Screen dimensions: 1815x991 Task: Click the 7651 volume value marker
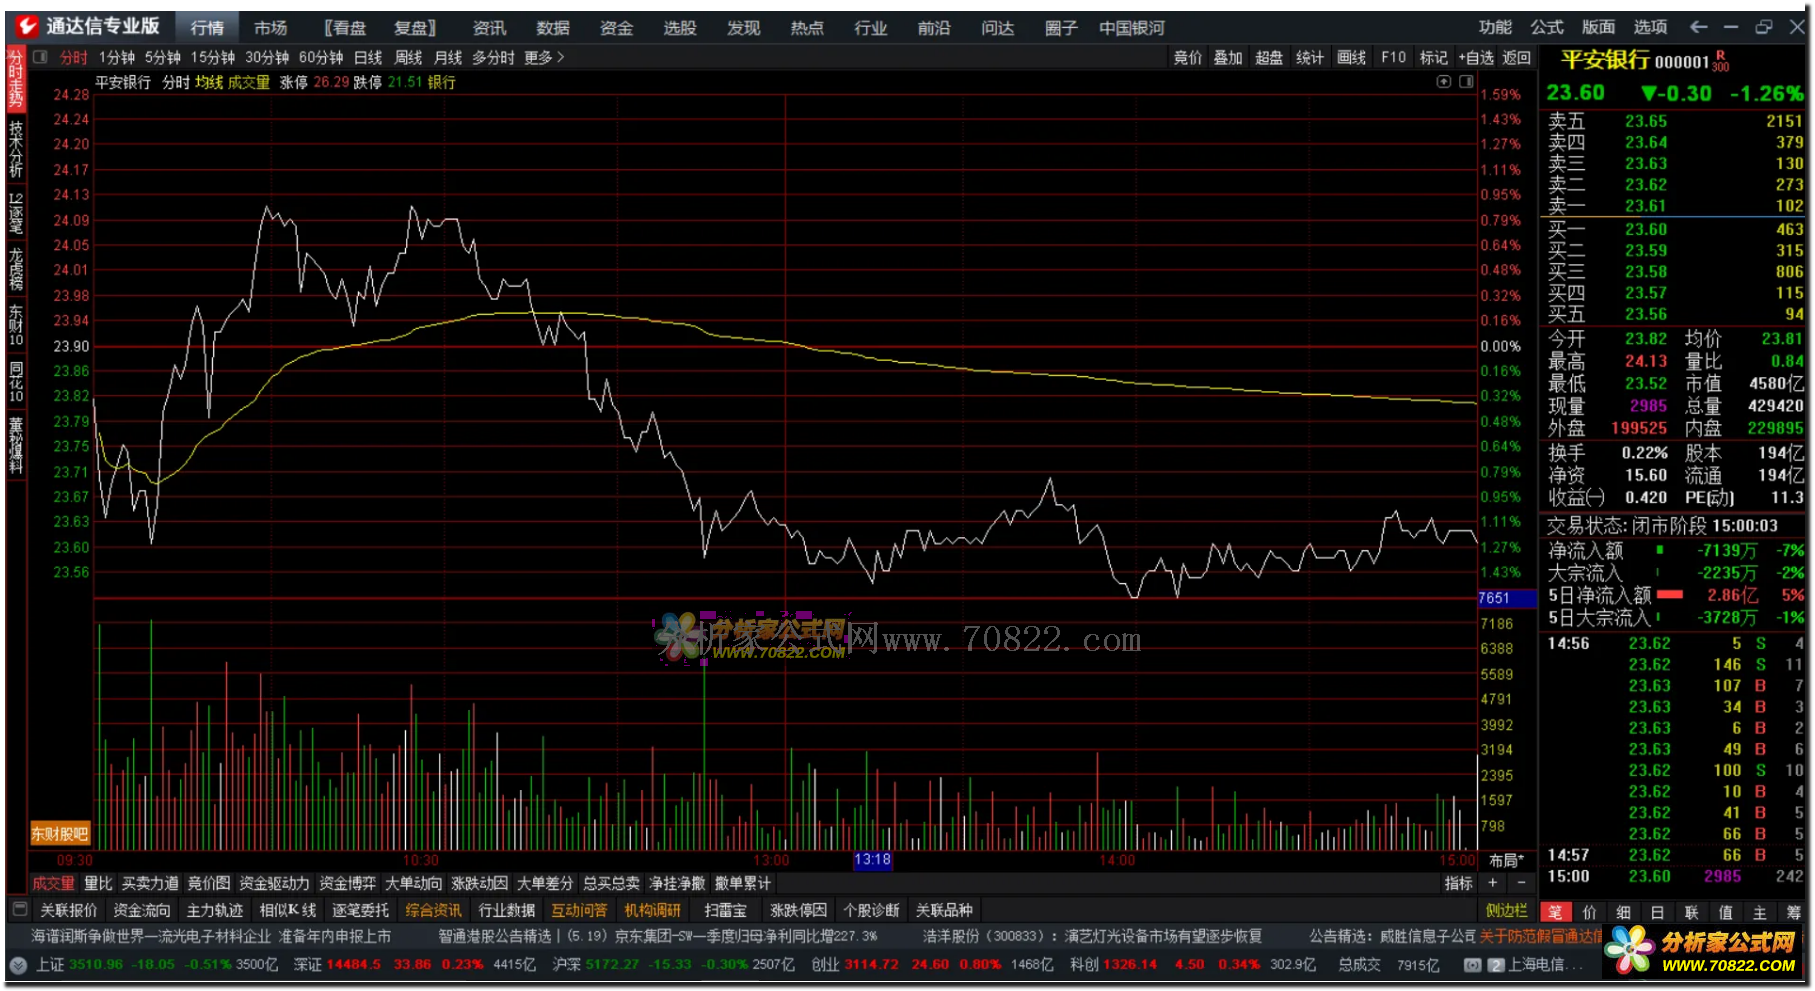pyautogui.click(x=1506, y=598)
